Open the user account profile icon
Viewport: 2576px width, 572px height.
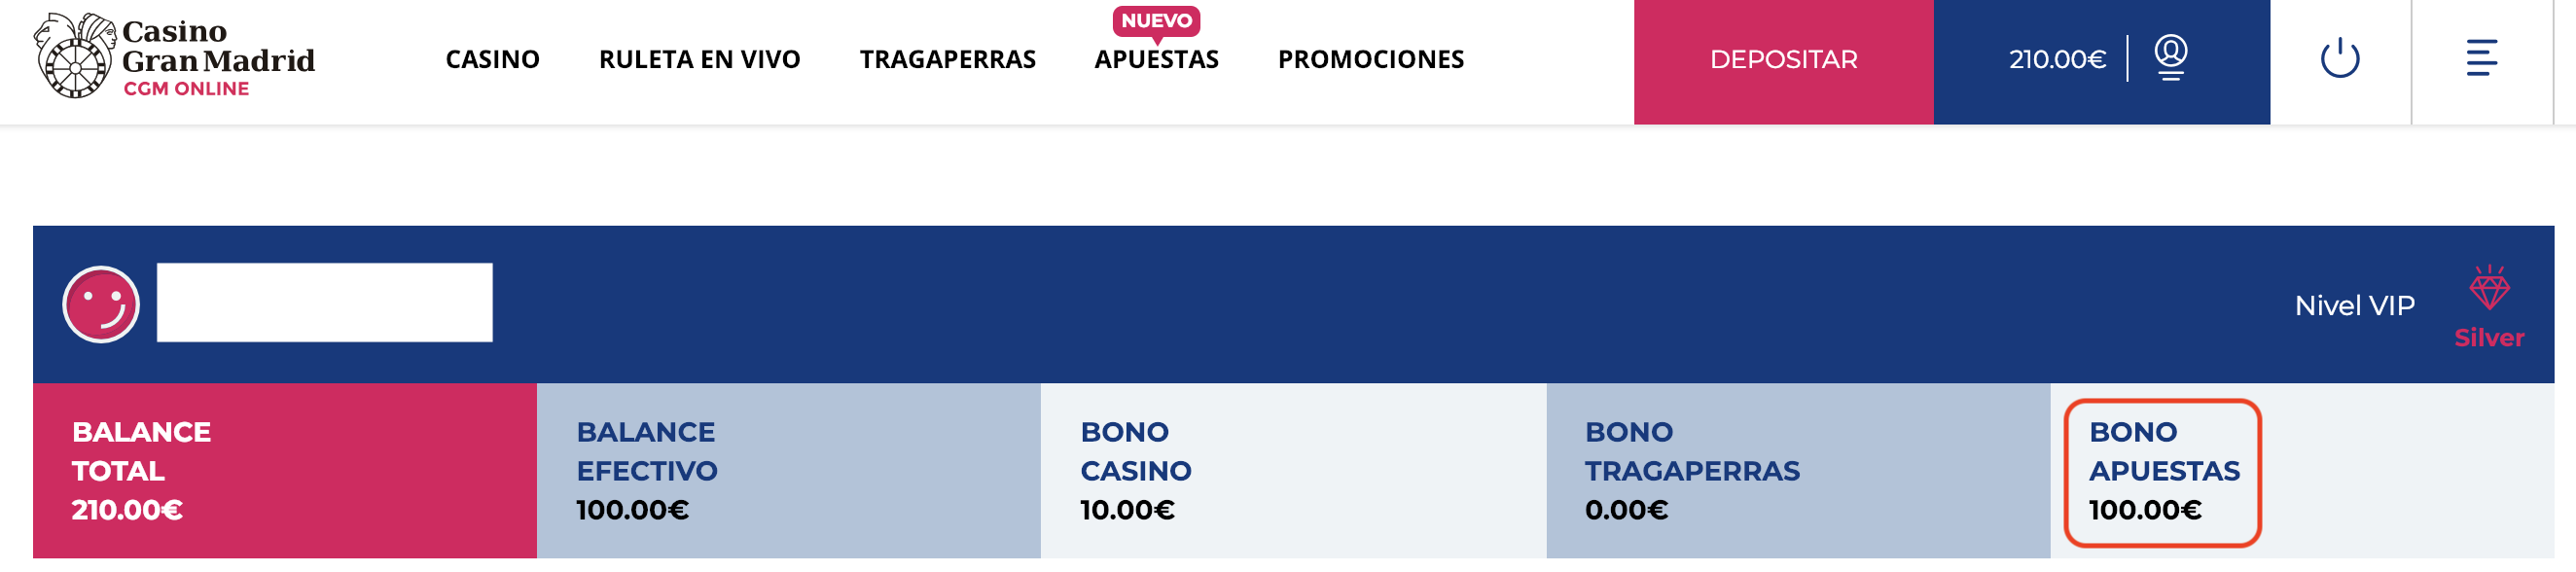point(2171,57)
